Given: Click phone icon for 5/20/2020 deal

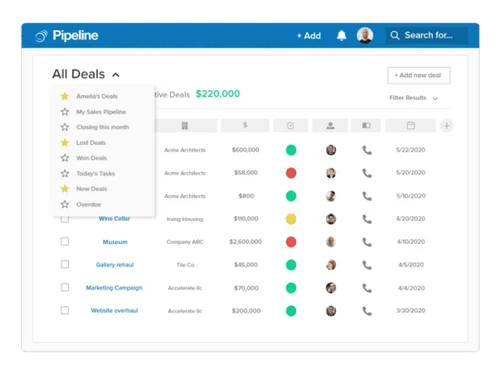Looking at the screenshot, I should (x=367, y=173).
